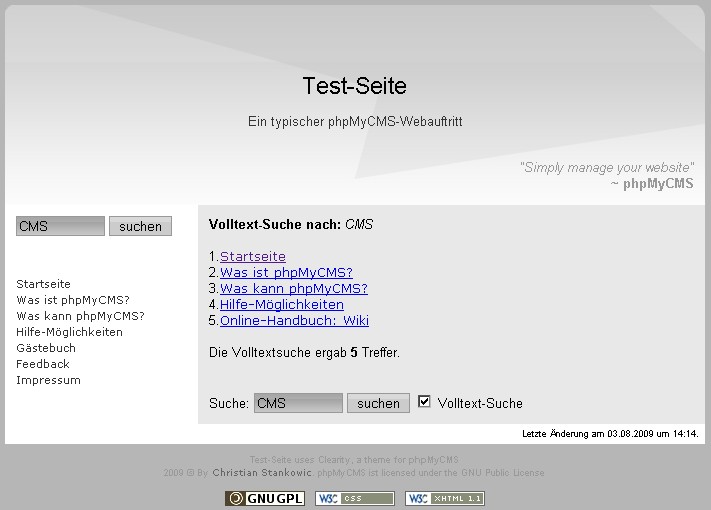This screenshot has height=510, width=711.
Task: Go to Hilfe-Möglichkeiten in sidebar menu
Action: click(x=69, y=332)
